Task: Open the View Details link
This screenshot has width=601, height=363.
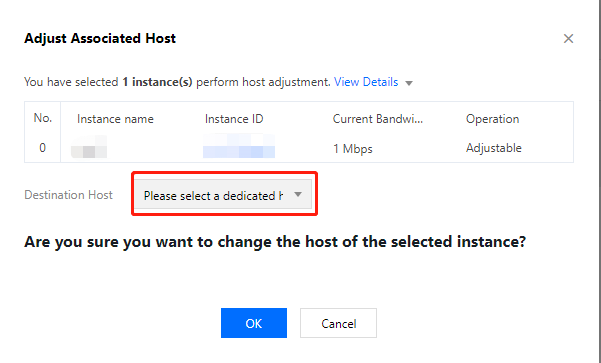Action: pyautogui.click(x=366, y=82)
